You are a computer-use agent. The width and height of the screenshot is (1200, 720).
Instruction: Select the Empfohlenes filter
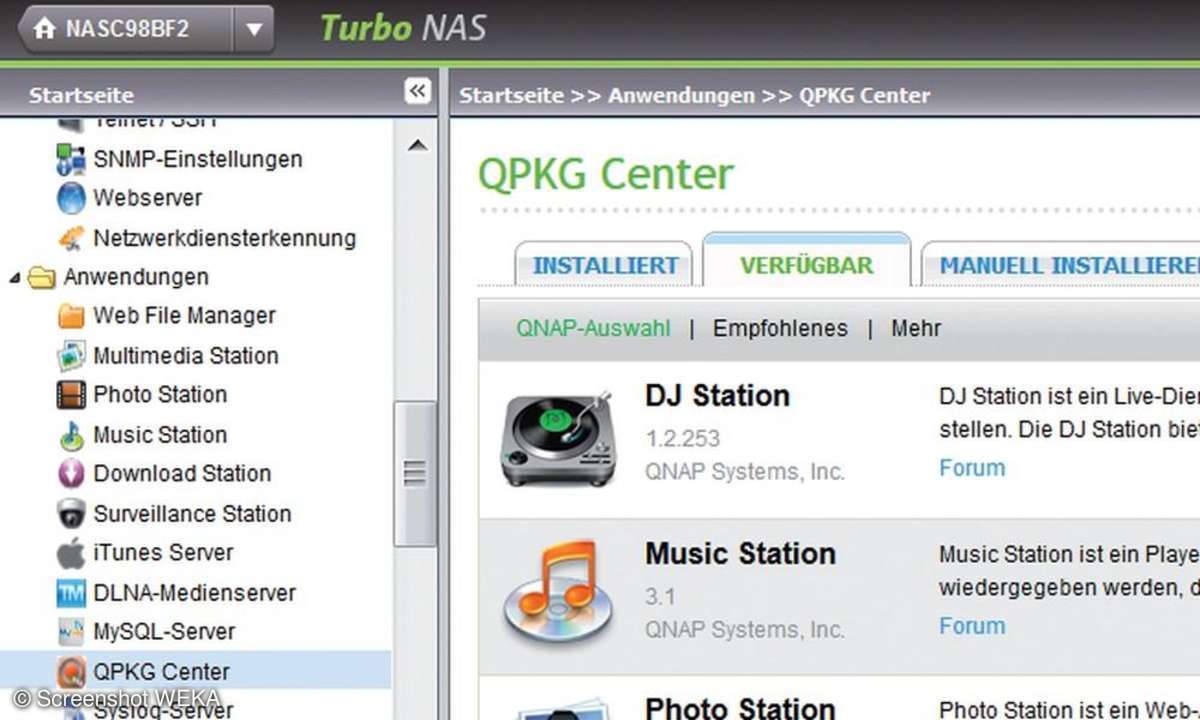(x=780, y=328)
